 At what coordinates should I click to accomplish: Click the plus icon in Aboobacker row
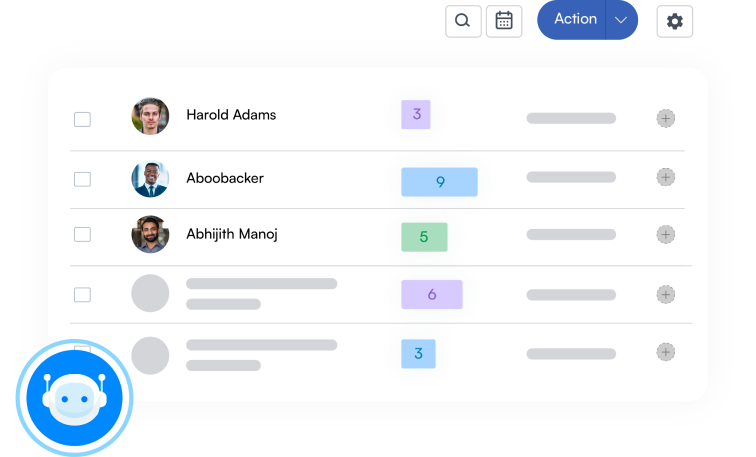(665, 177)
